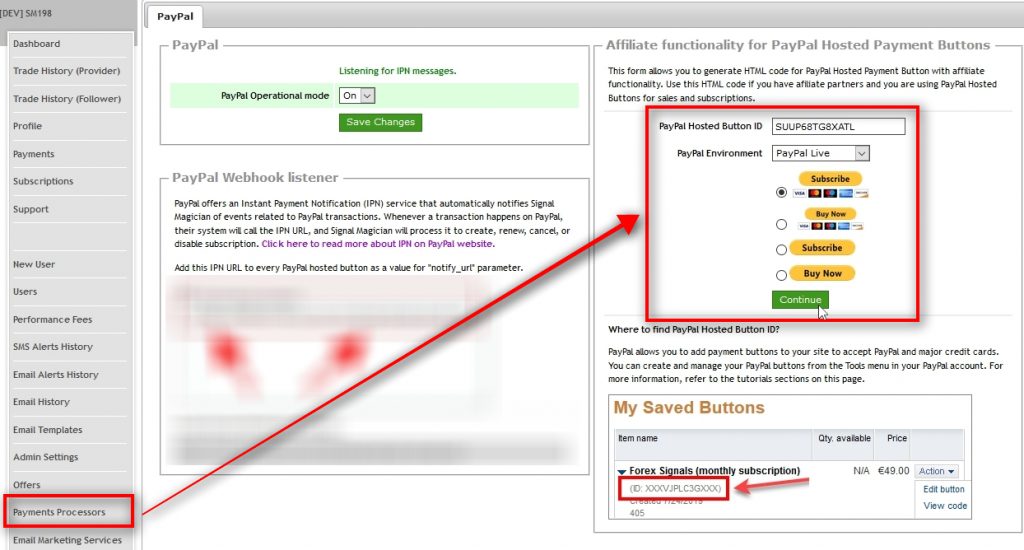Open the Action dropdown in My Saved Buttons
This screenshot has height=550, width=1024.
(x=937, y=471)
